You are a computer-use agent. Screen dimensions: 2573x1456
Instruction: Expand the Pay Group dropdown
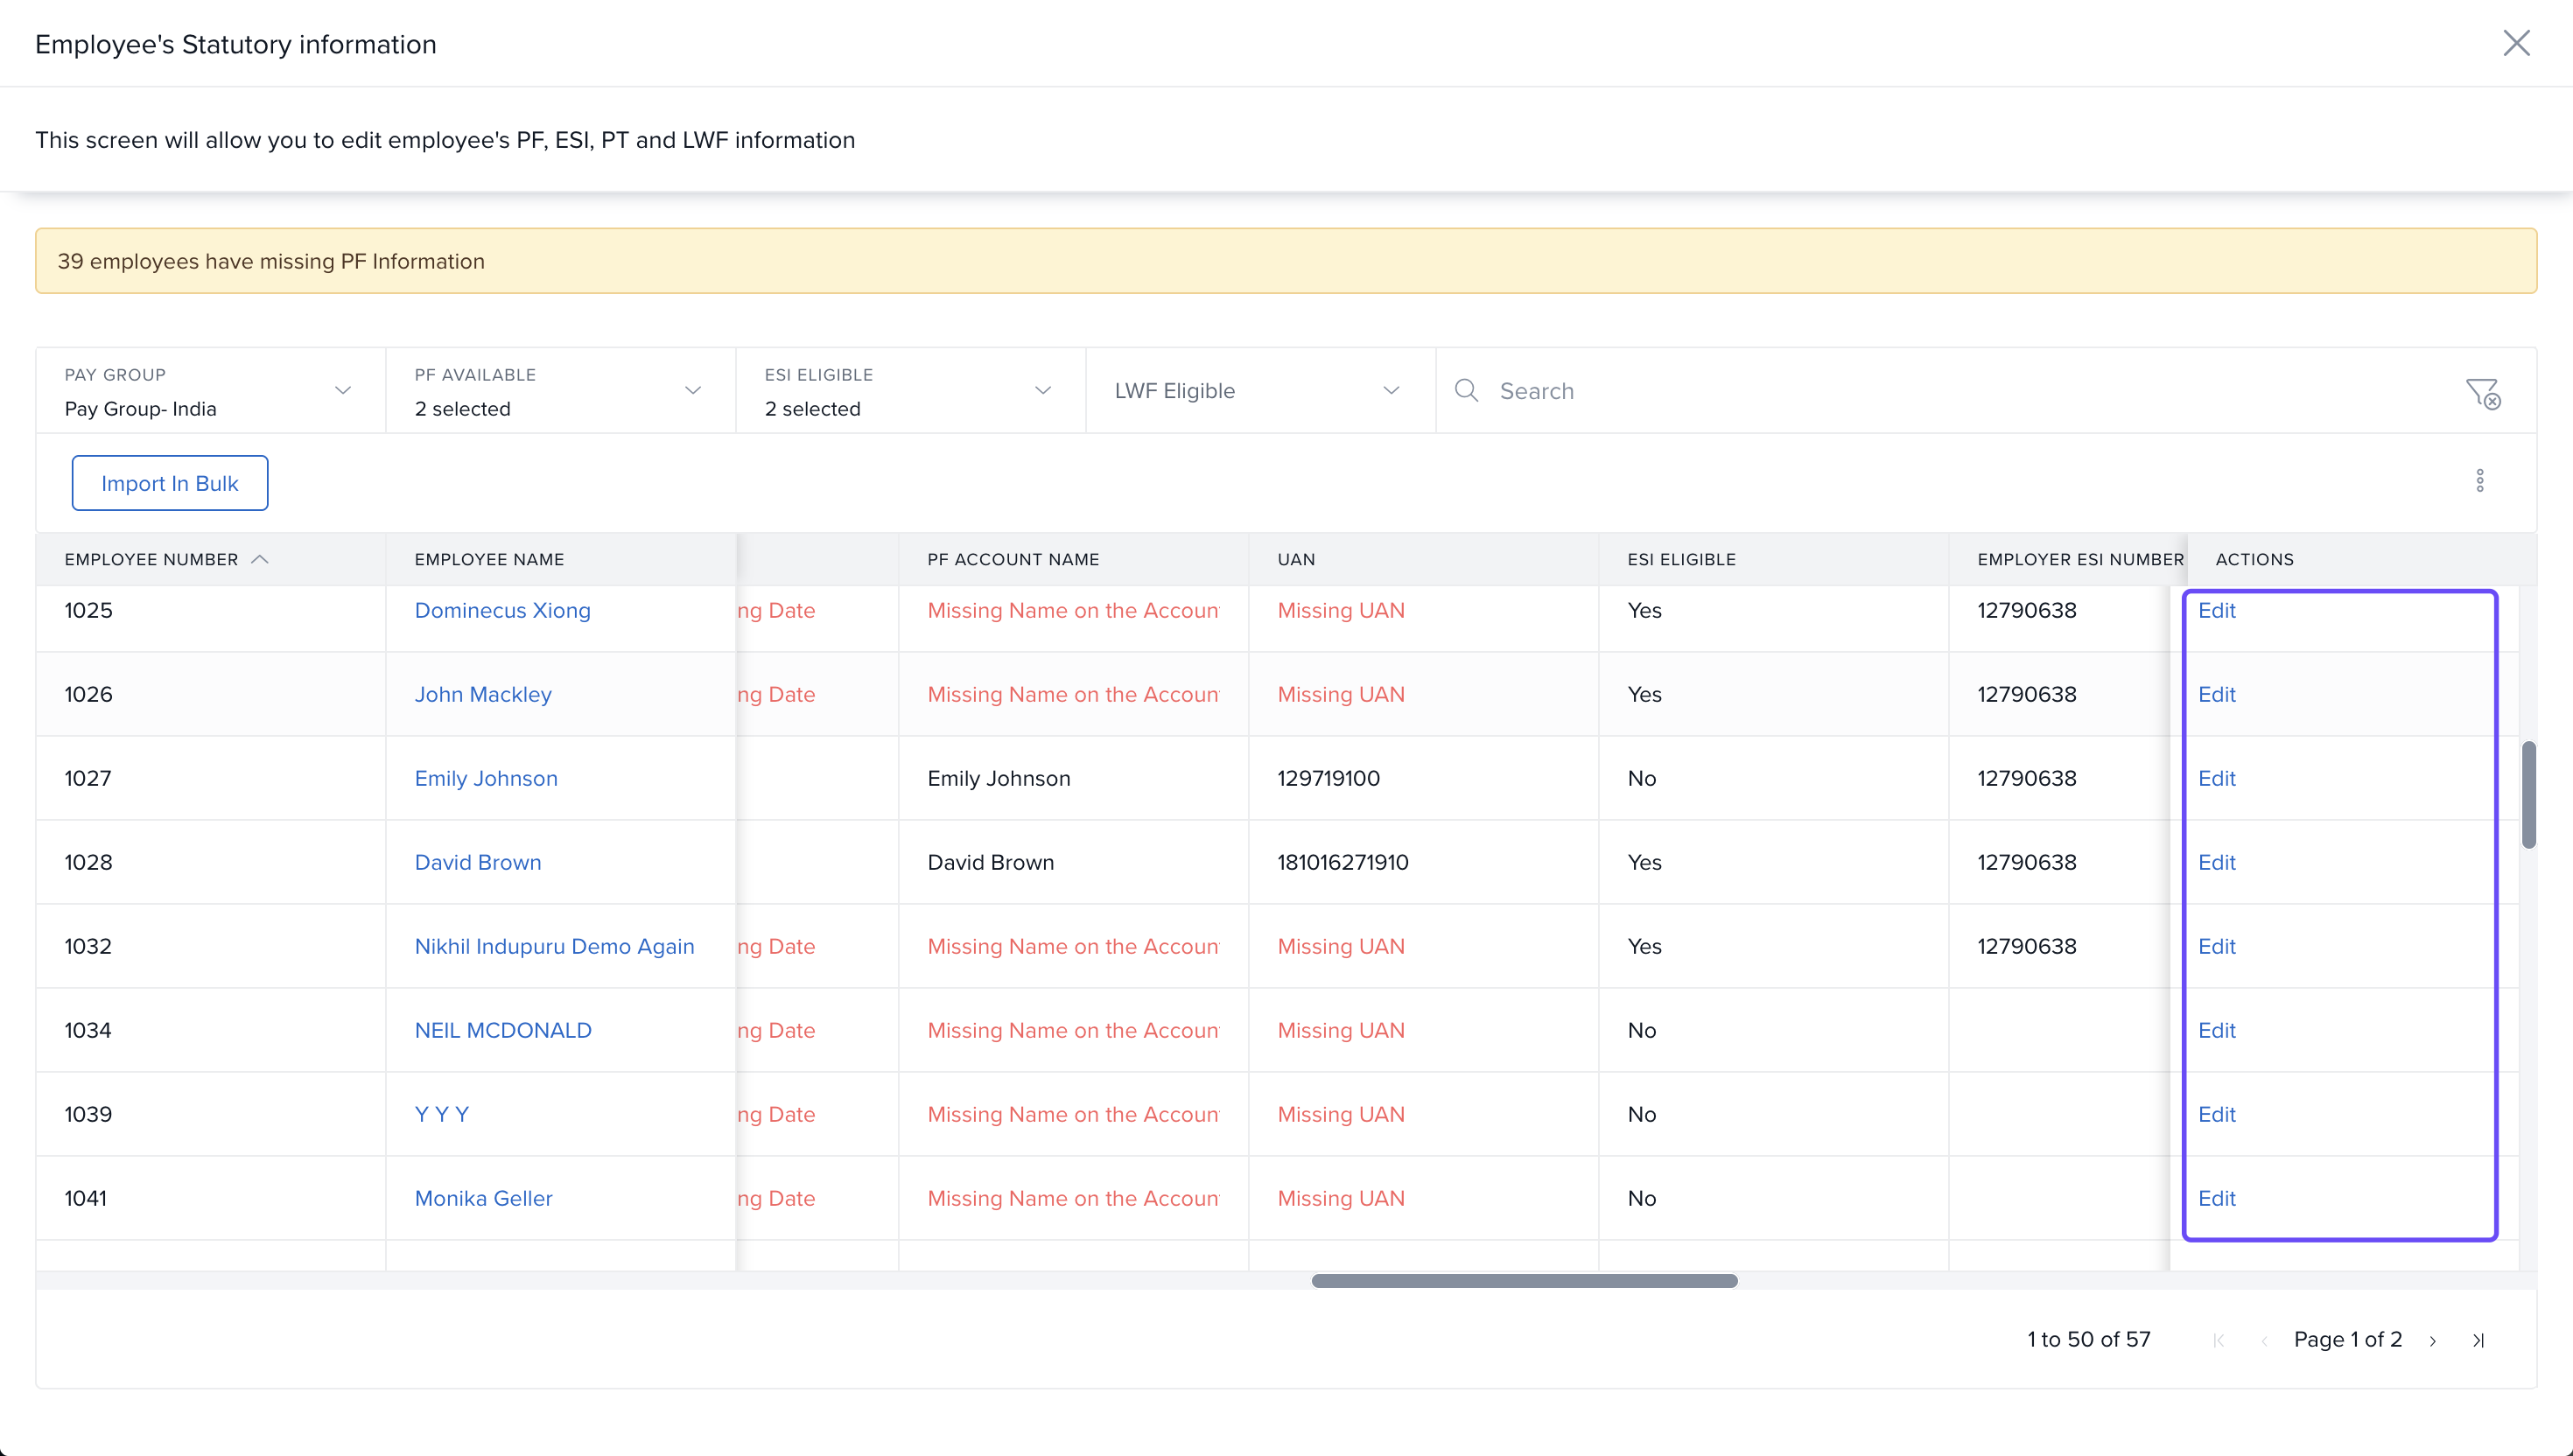(343, 390)
